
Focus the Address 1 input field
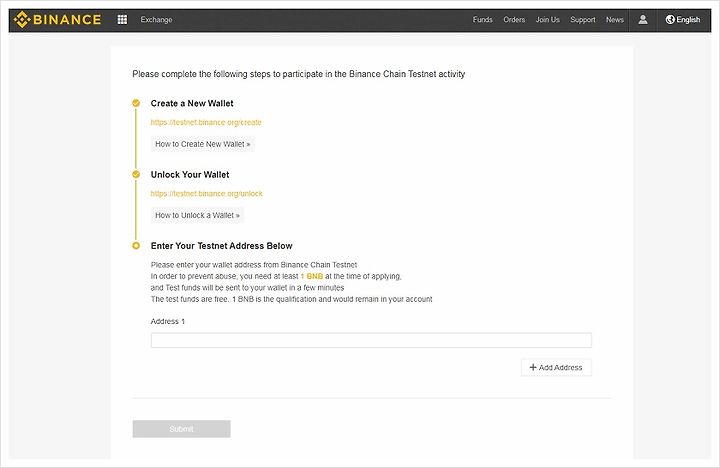[371, 340]
